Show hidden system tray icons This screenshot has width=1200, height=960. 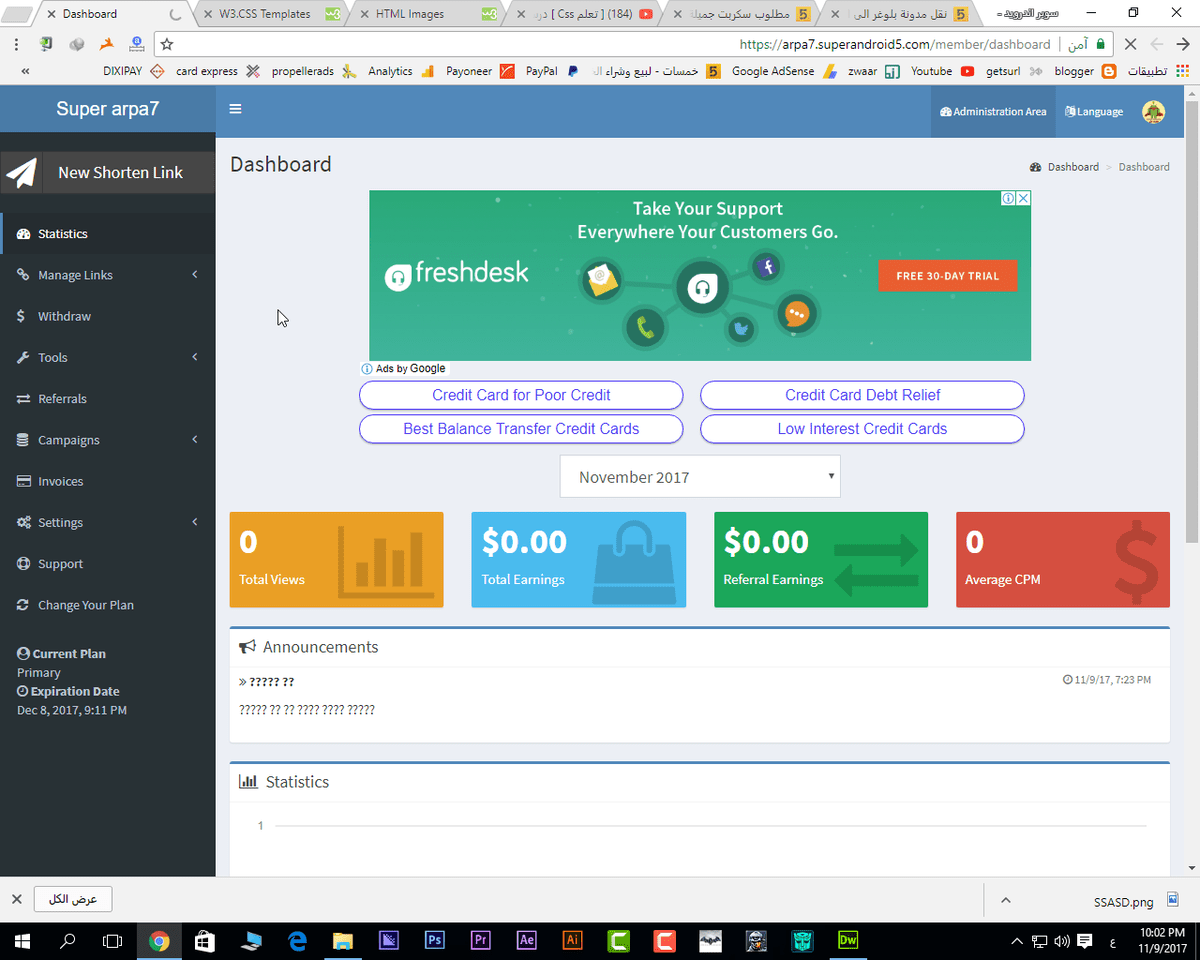tap(1017, 941)
